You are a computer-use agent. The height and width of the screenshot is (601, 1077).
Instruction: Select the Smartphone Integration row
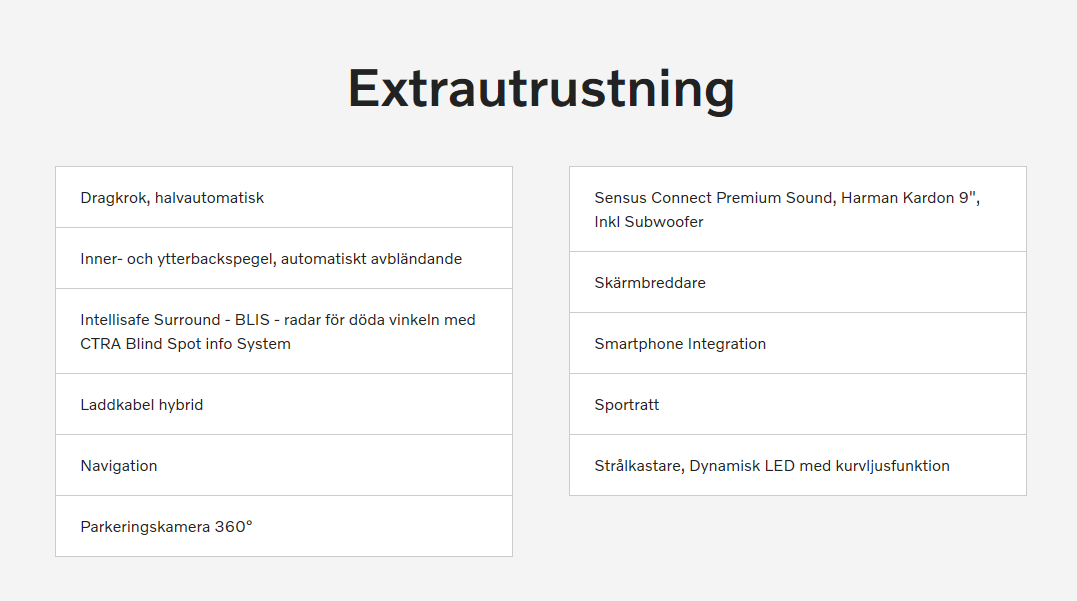click(x=797, y=343)
